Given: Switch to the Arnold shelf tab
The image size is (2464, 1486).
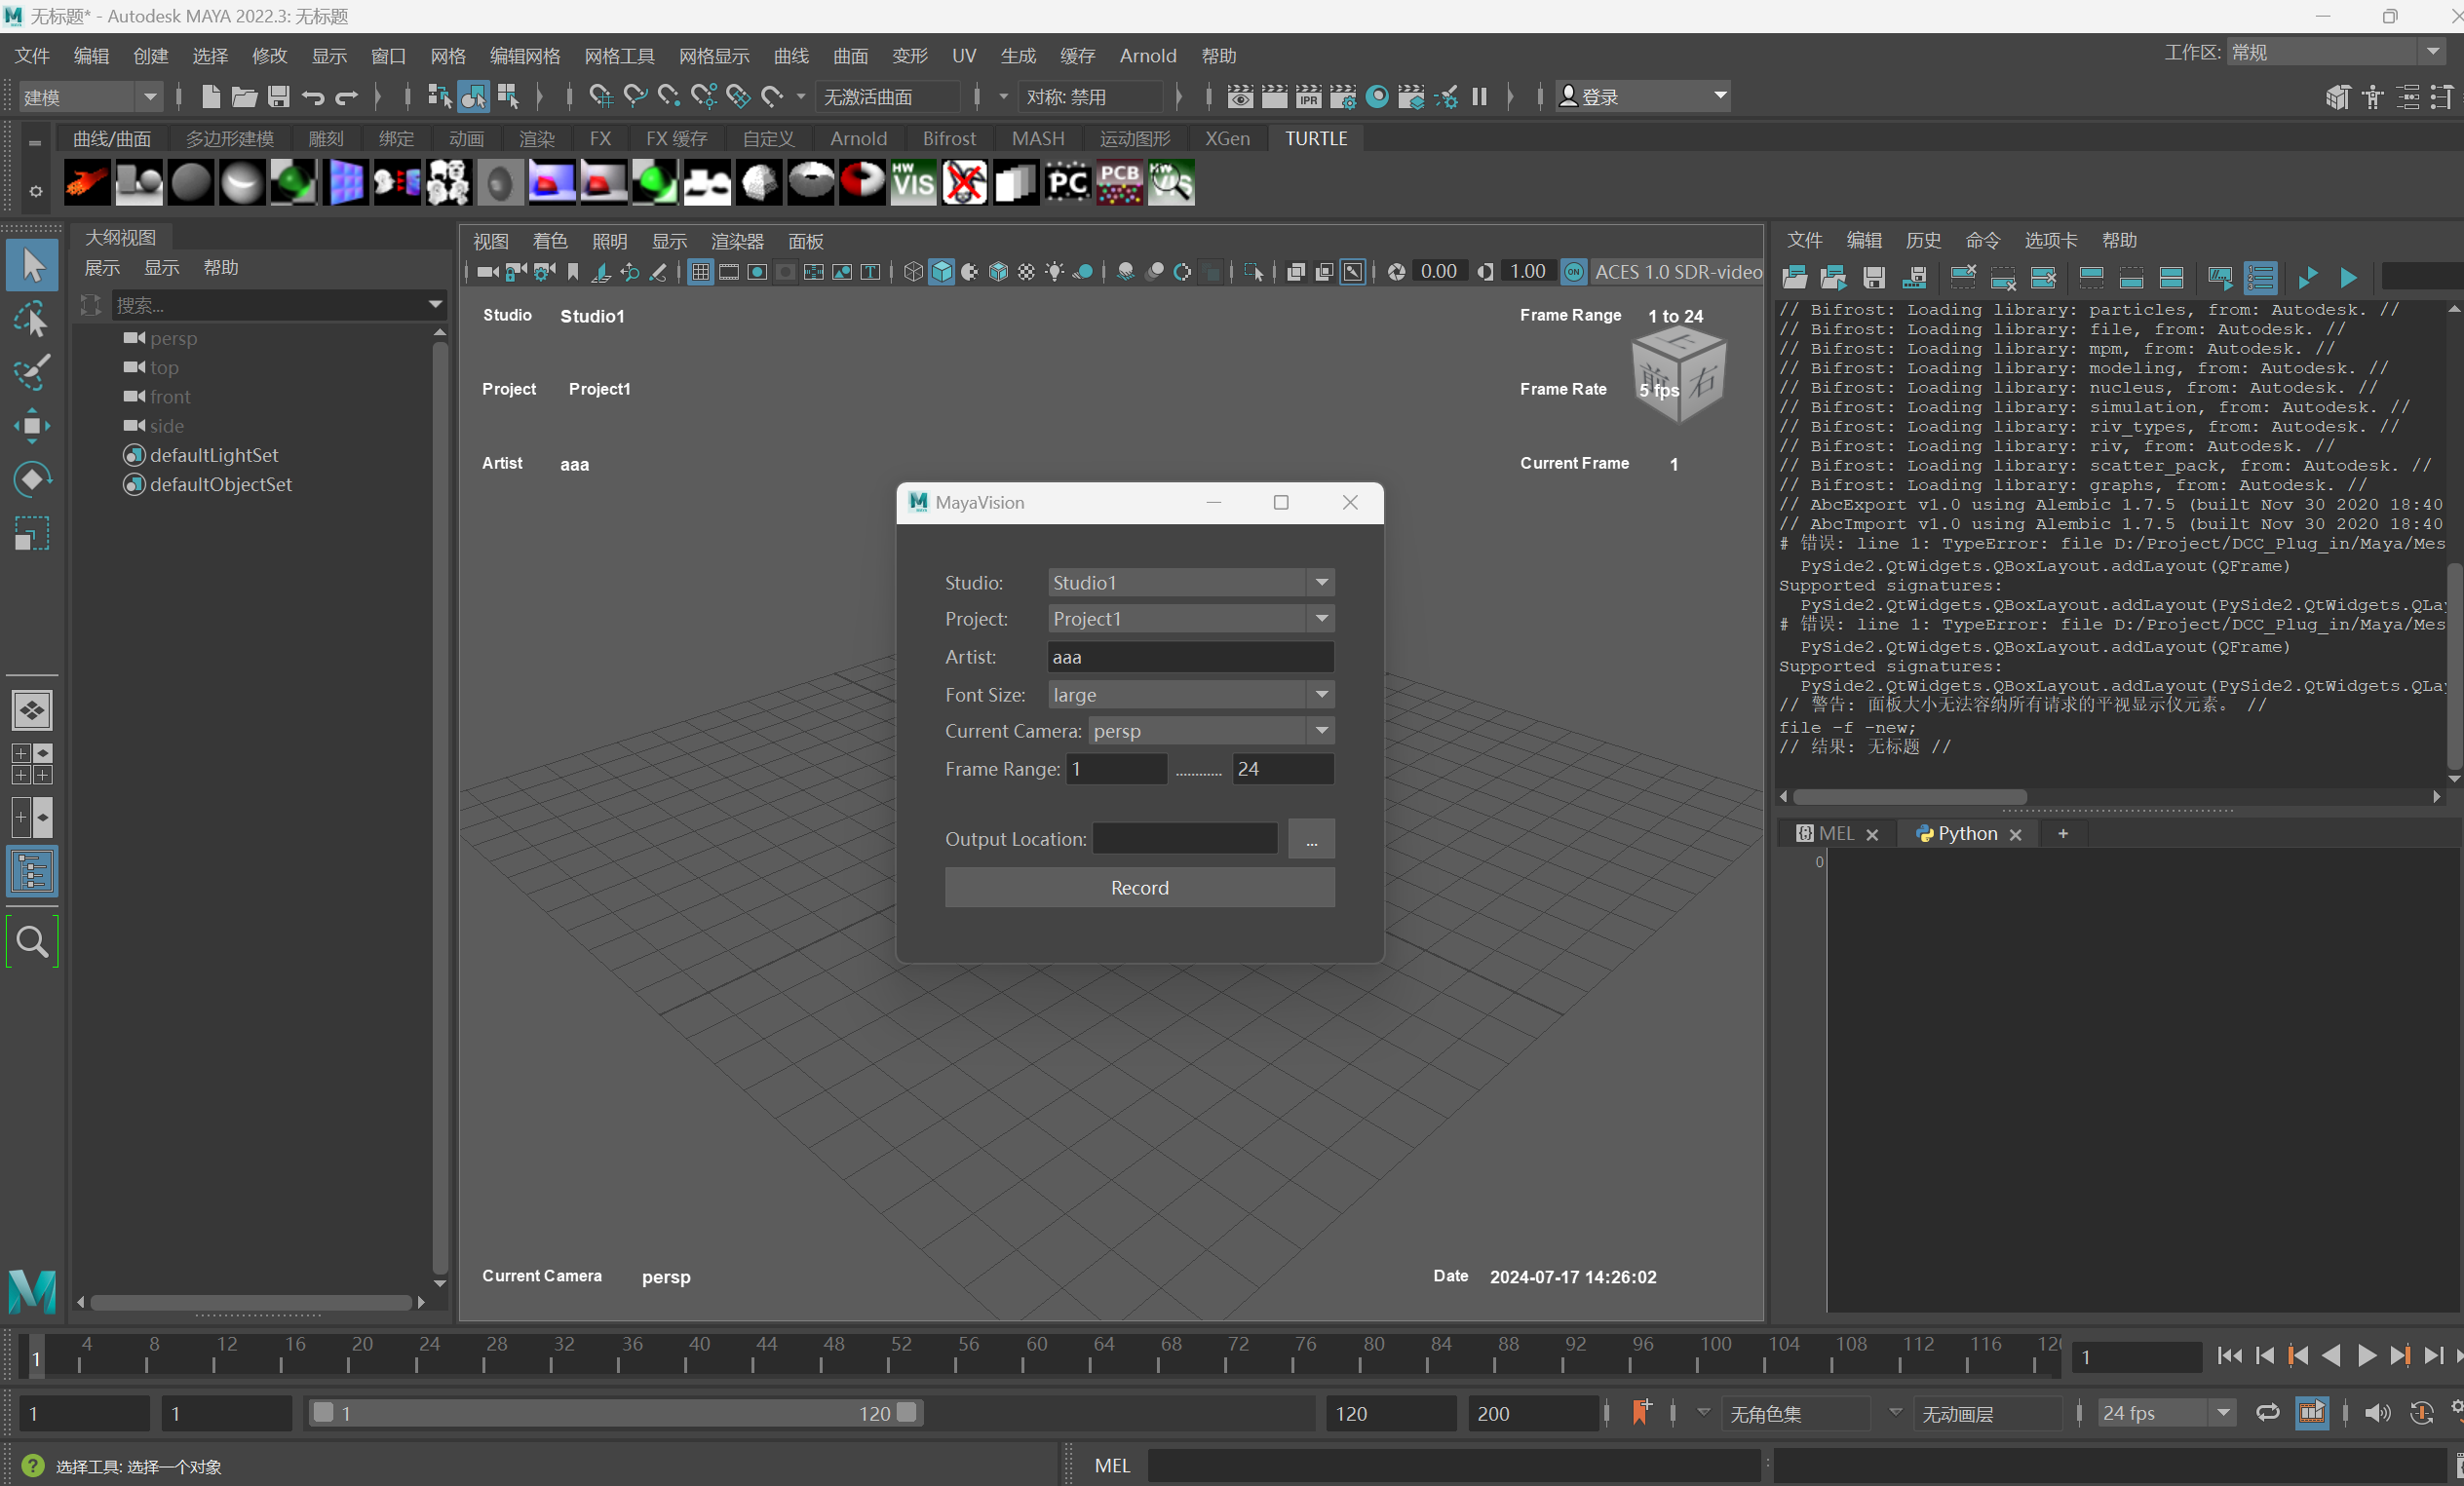Looking at the screenshot, I should tap(857, 139).
